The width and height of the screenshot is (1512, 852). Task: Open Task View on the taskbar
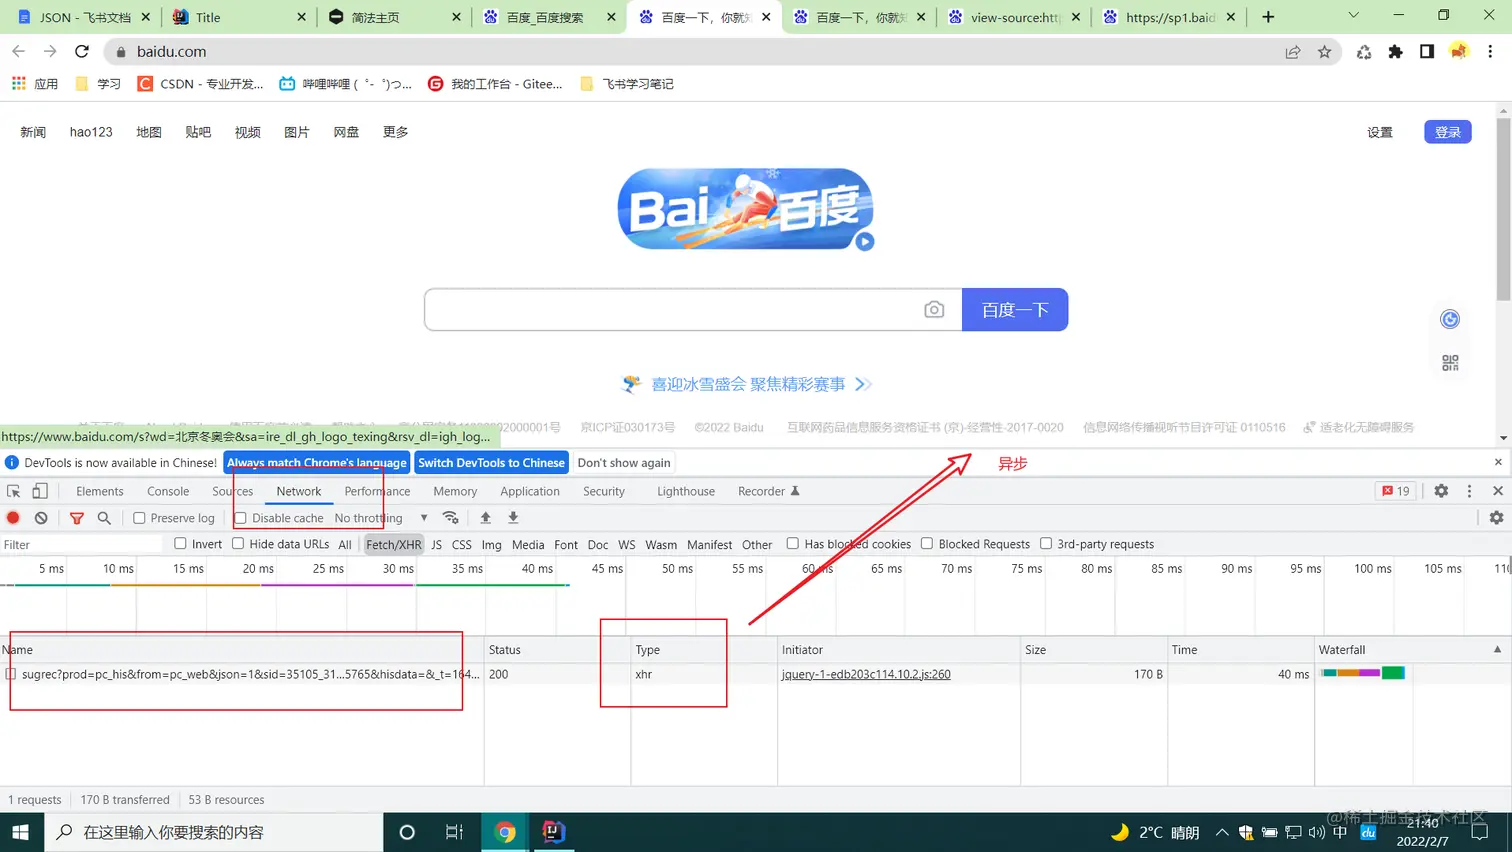point(454,832)
